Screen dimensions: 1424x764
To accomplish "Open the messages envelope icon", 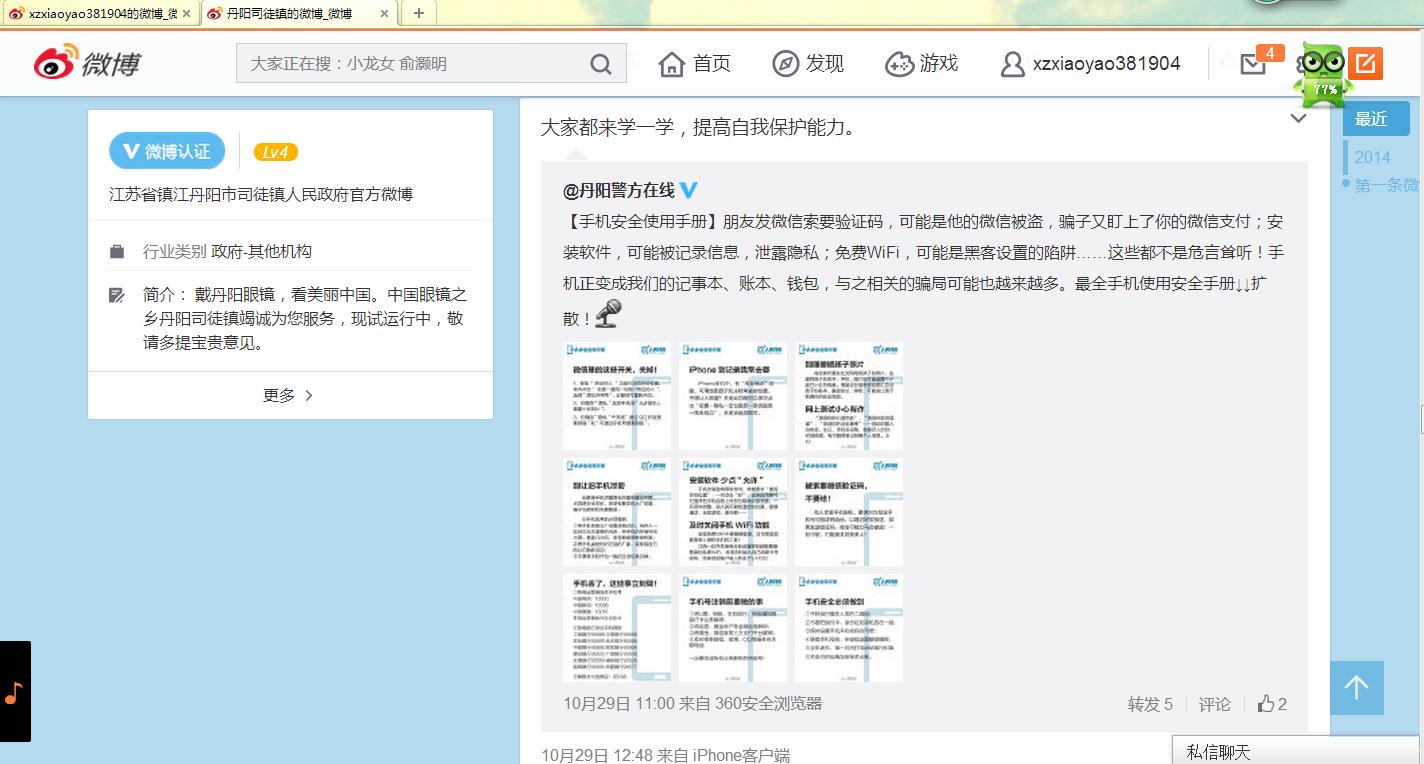I will 1253,64.
